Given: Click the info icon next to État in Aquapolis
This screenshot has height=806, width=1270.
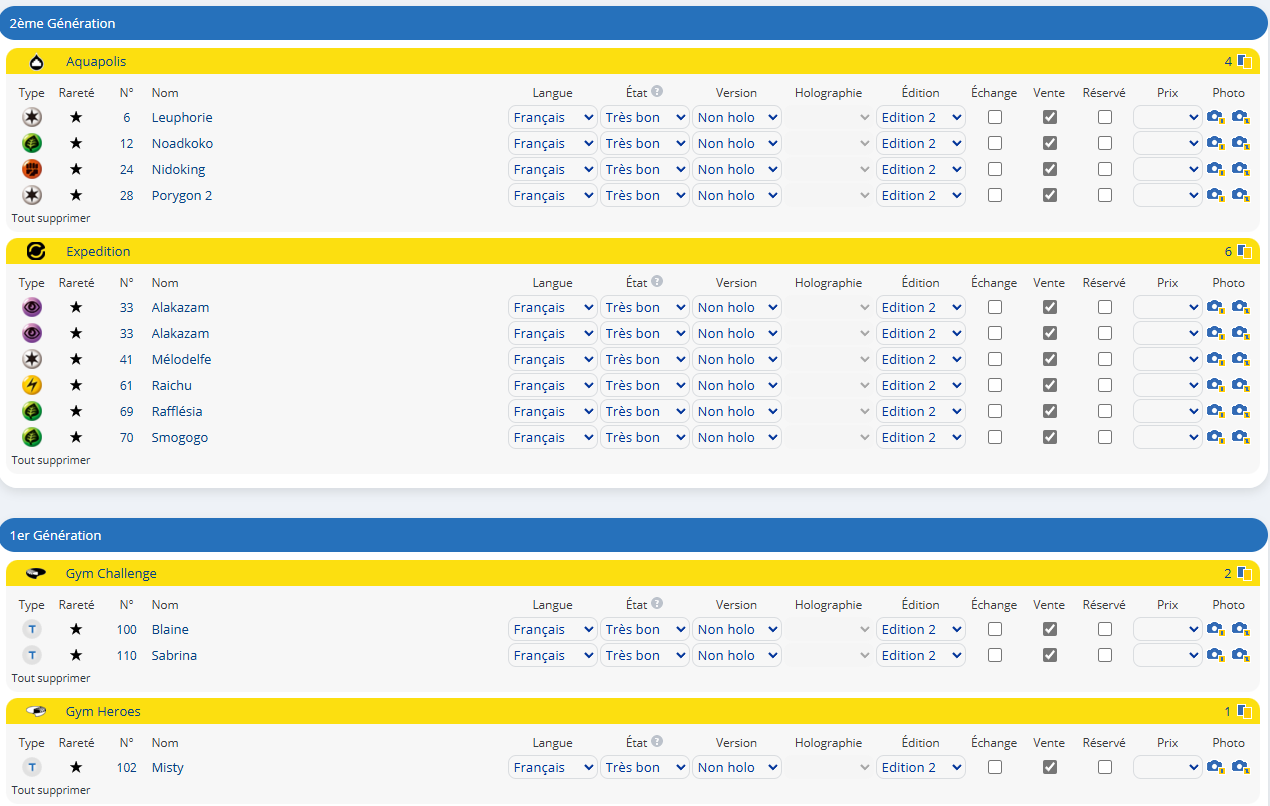Looking at the screenshot, I should point(657,91).
